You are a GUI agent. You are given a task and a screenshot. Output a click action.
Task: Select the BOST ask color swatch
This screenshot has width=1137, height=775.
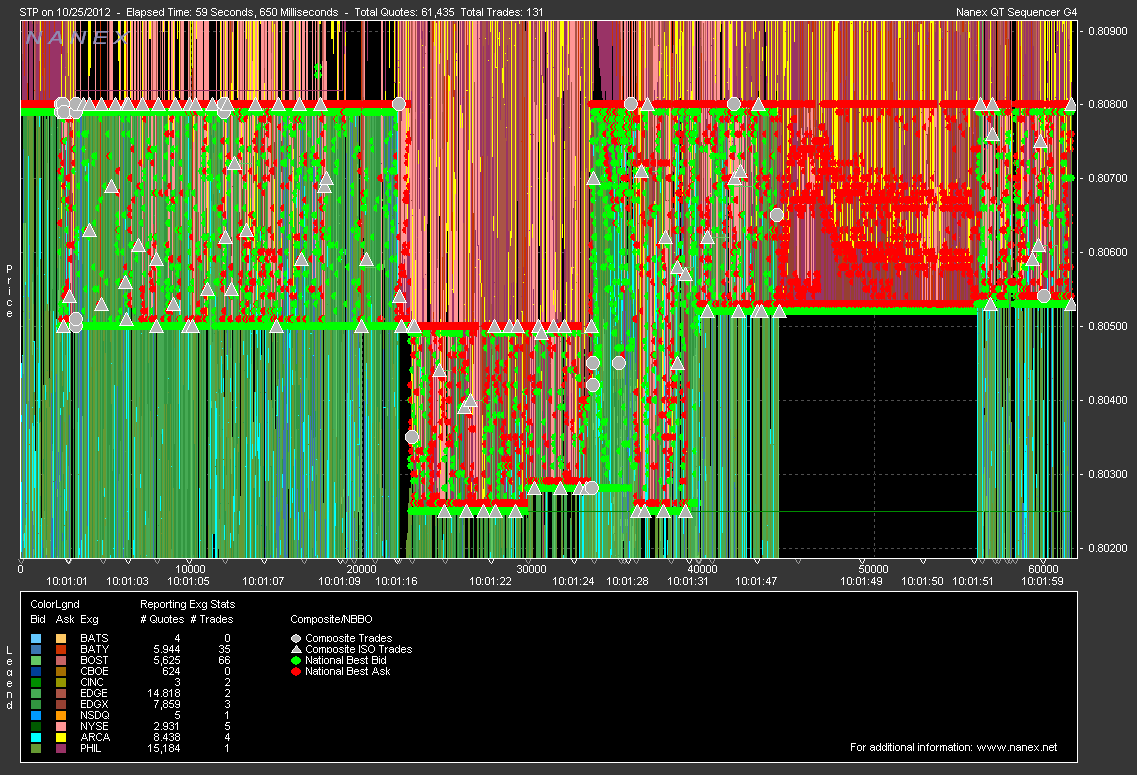pos(62,660)
